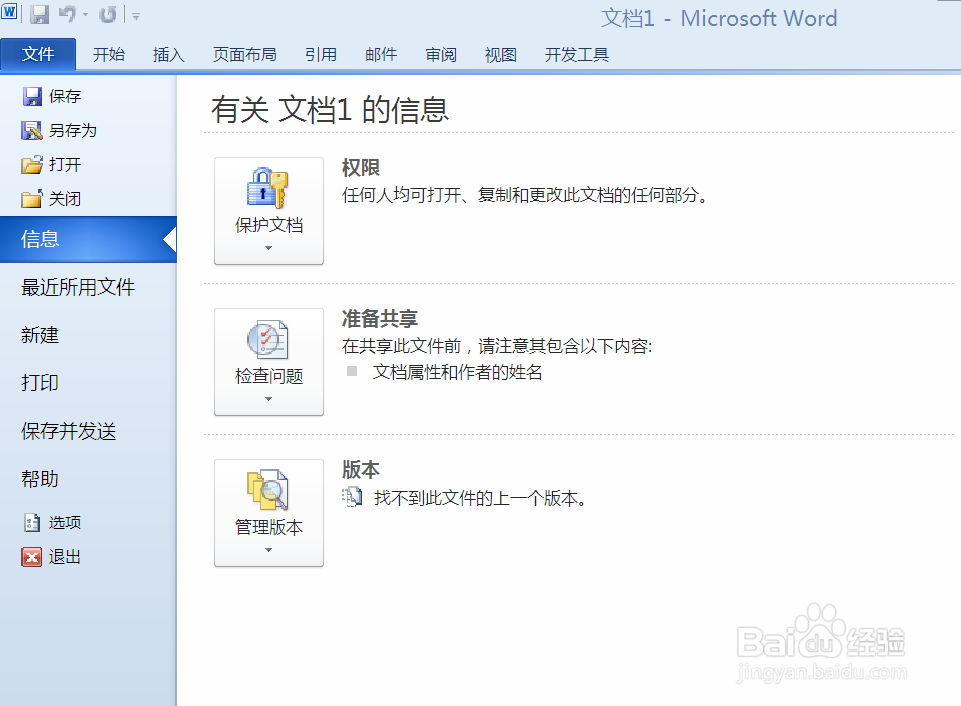Click the 退出 text label
The image size is (961, 706).
(x=65, y=557)
